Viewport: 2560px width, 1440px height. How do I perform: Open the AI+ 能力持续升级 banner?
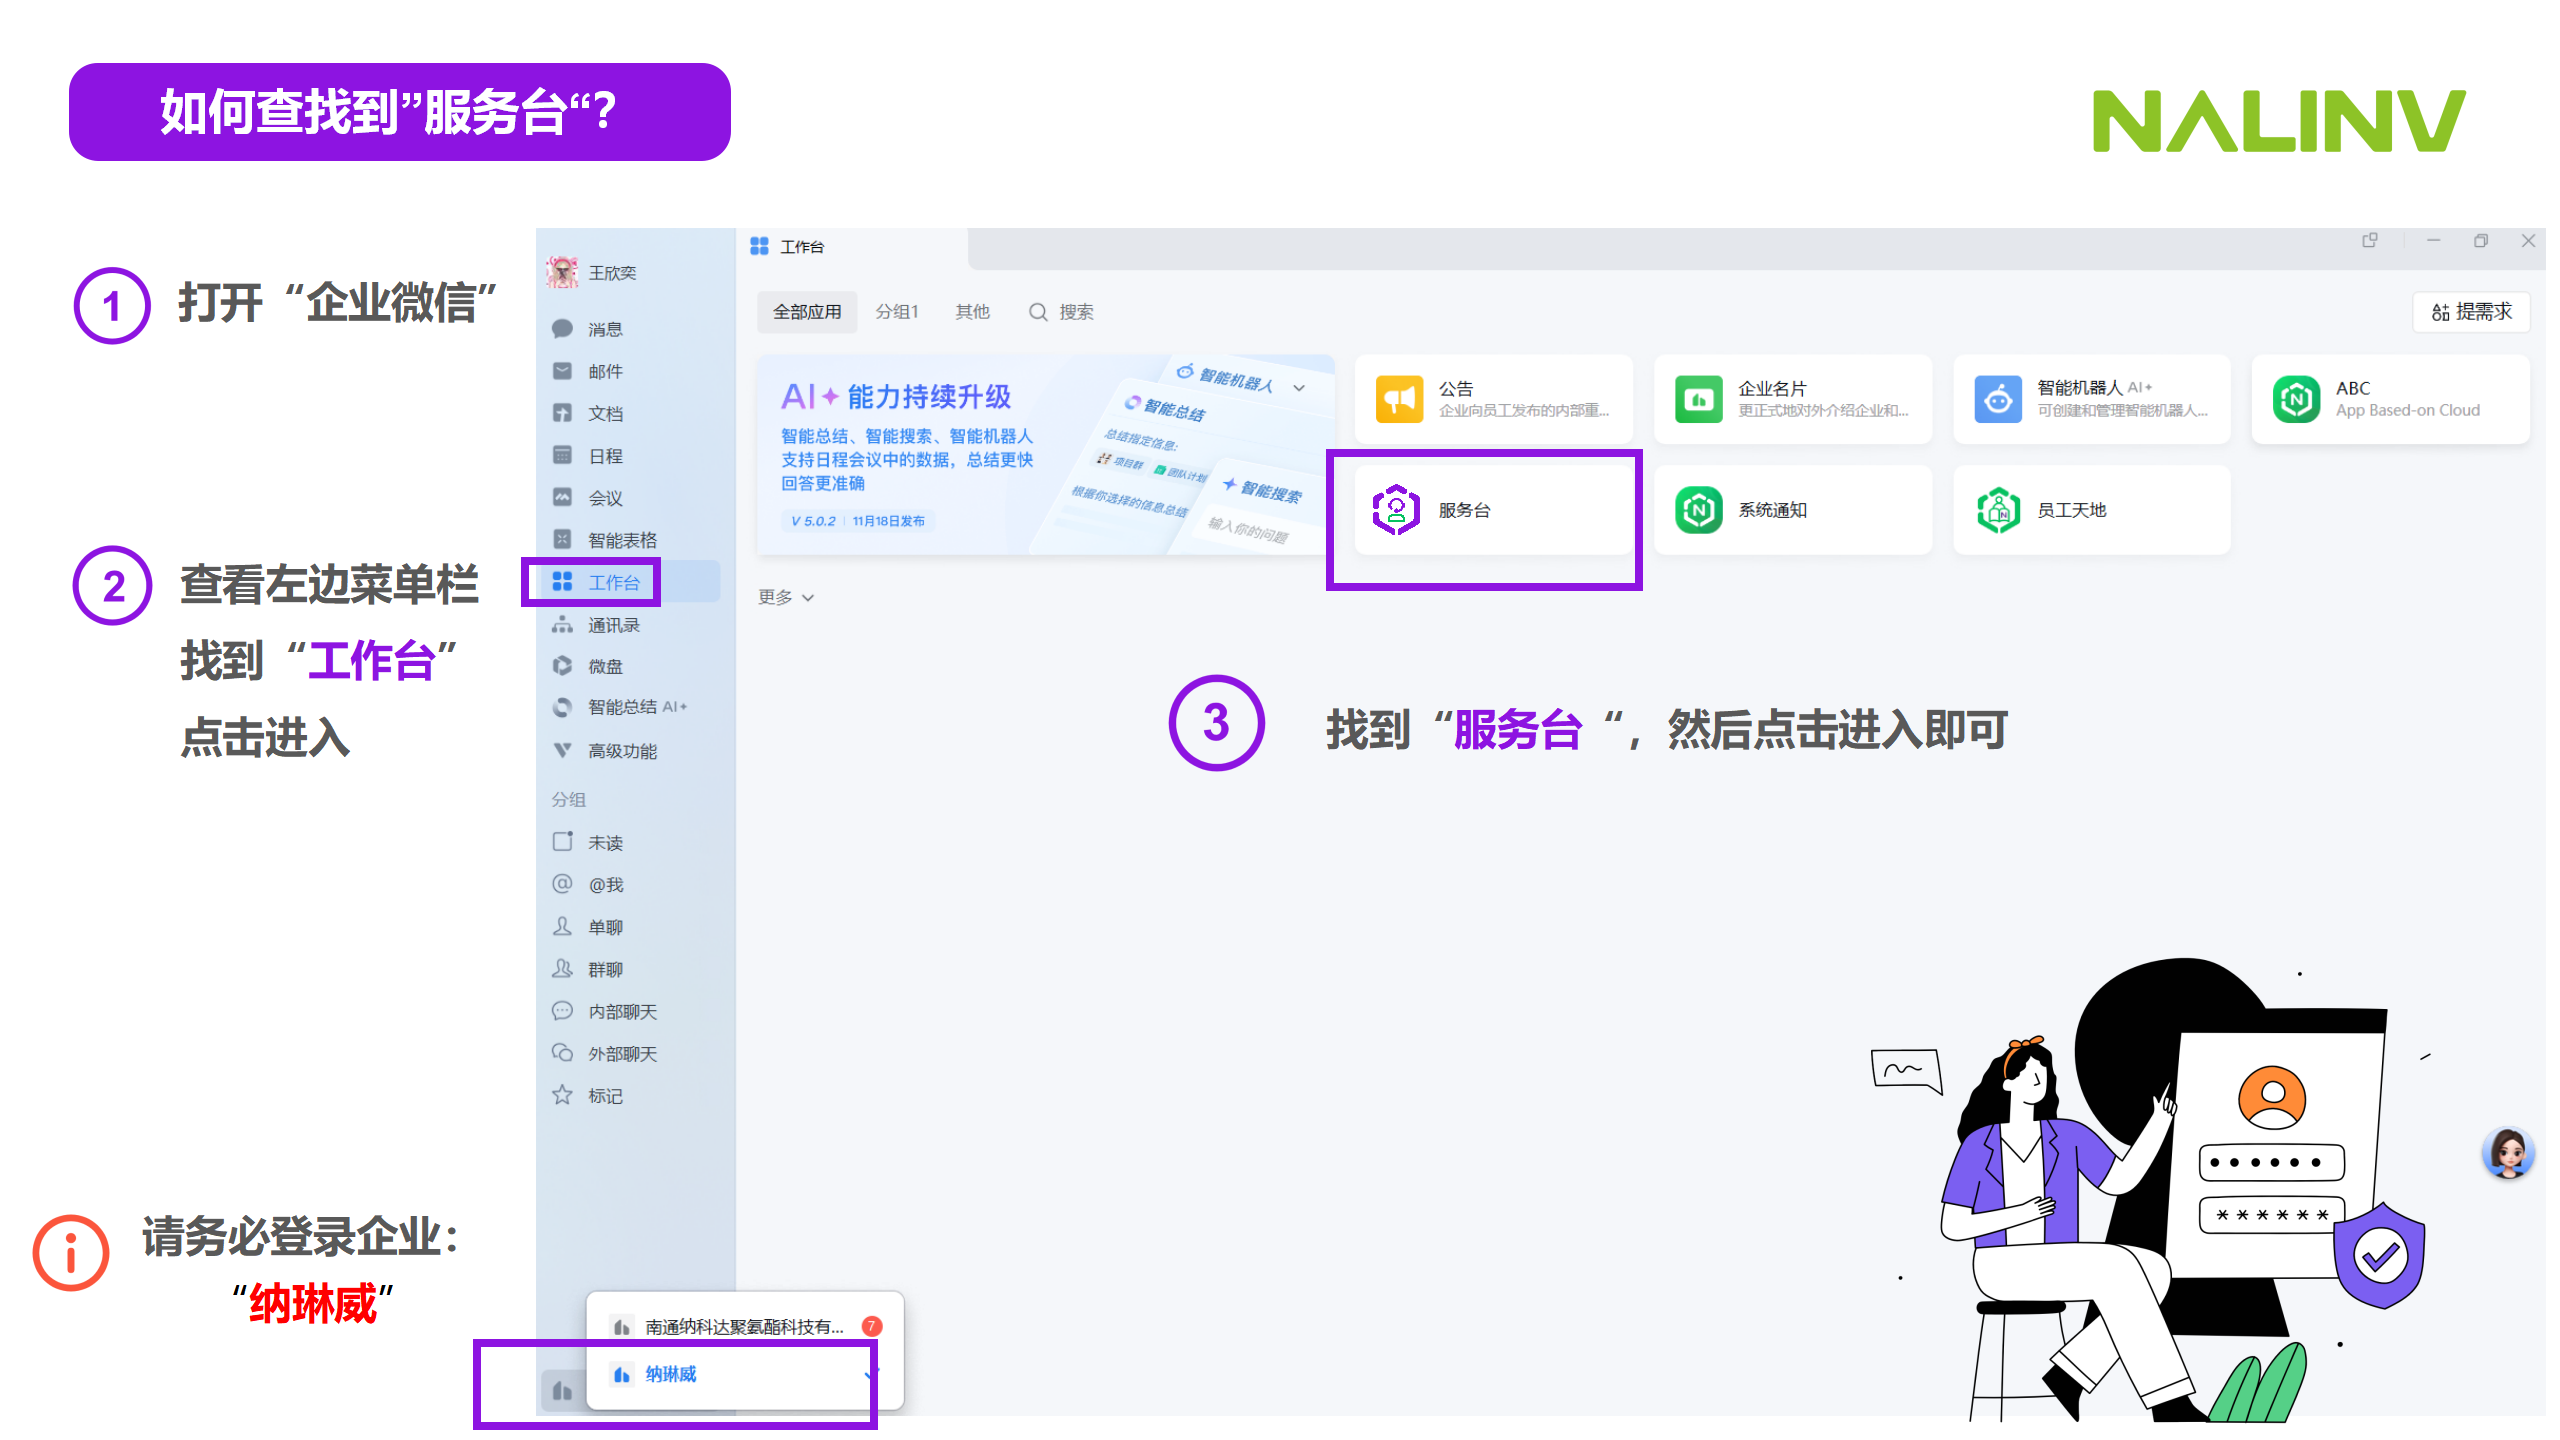tap(1044, 455)
